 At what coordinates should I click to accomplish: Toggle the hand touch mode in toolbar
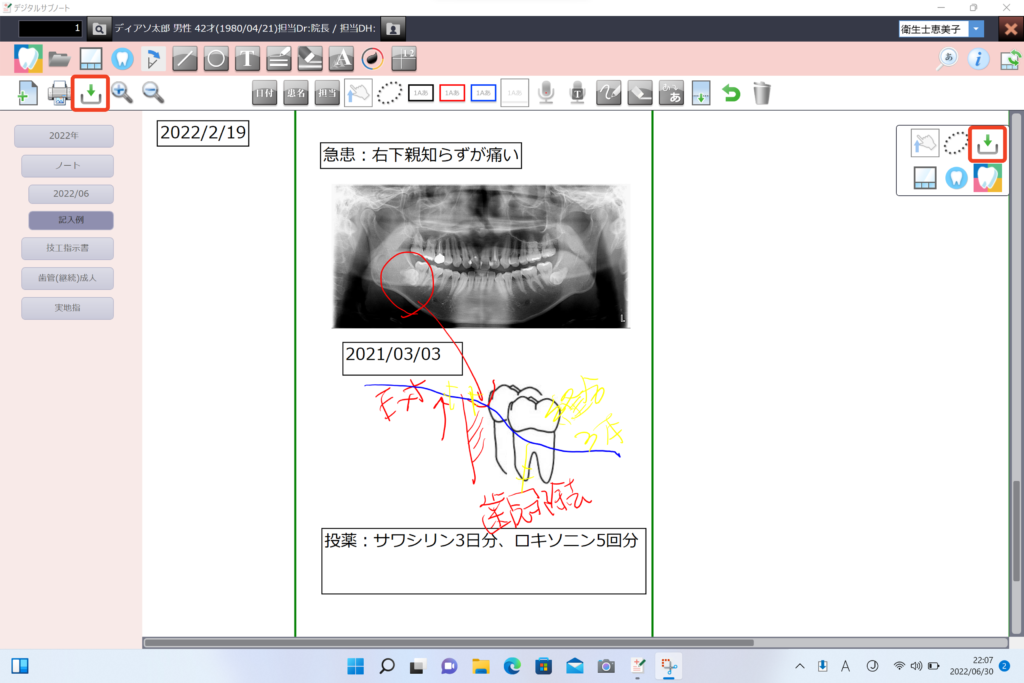tap(358, 93)
